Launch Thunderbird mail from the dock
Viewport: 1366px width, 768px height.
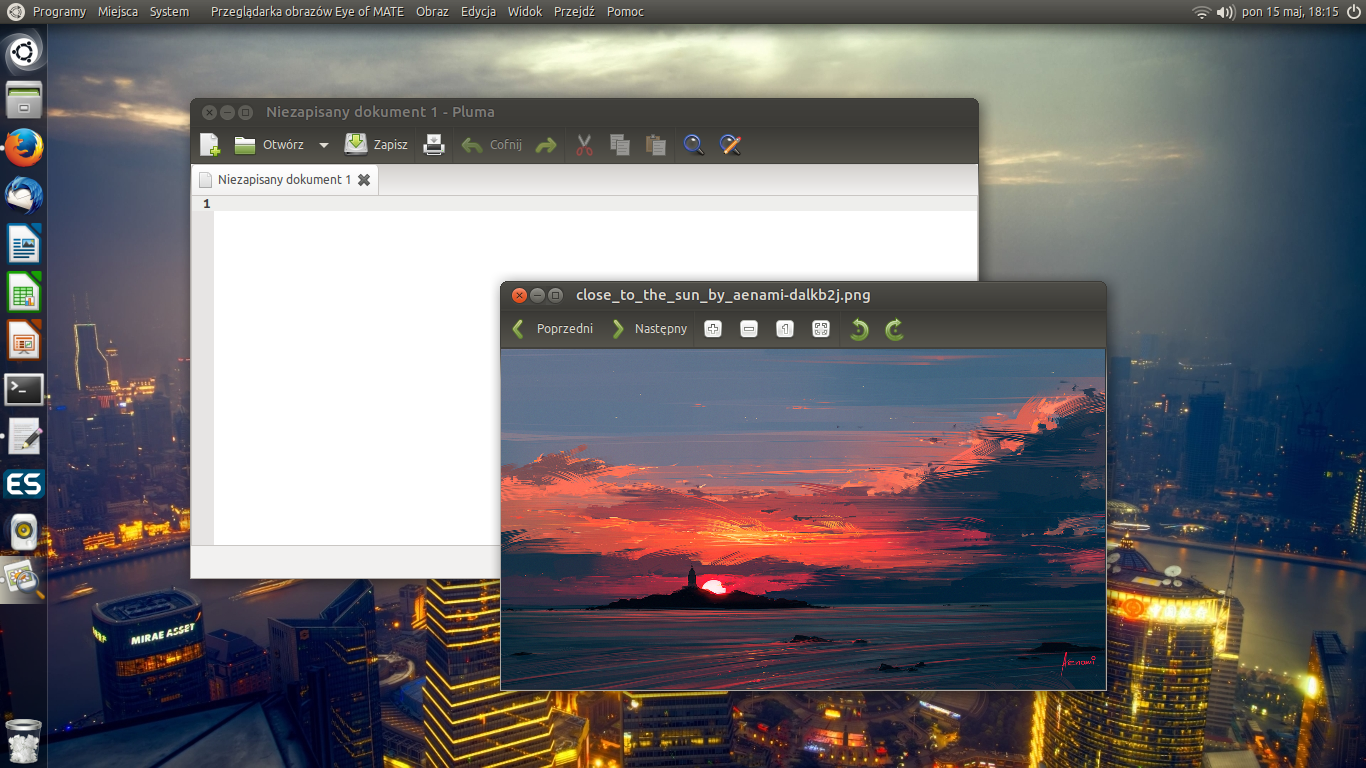click(24, 195)
